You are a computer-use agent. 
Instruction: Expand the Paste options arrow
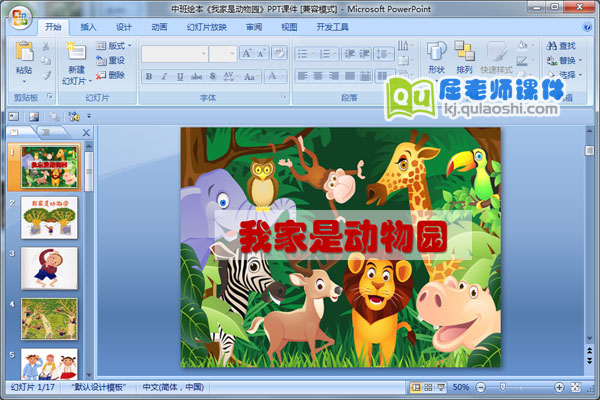pyautogui.click(x=24, y=82)
